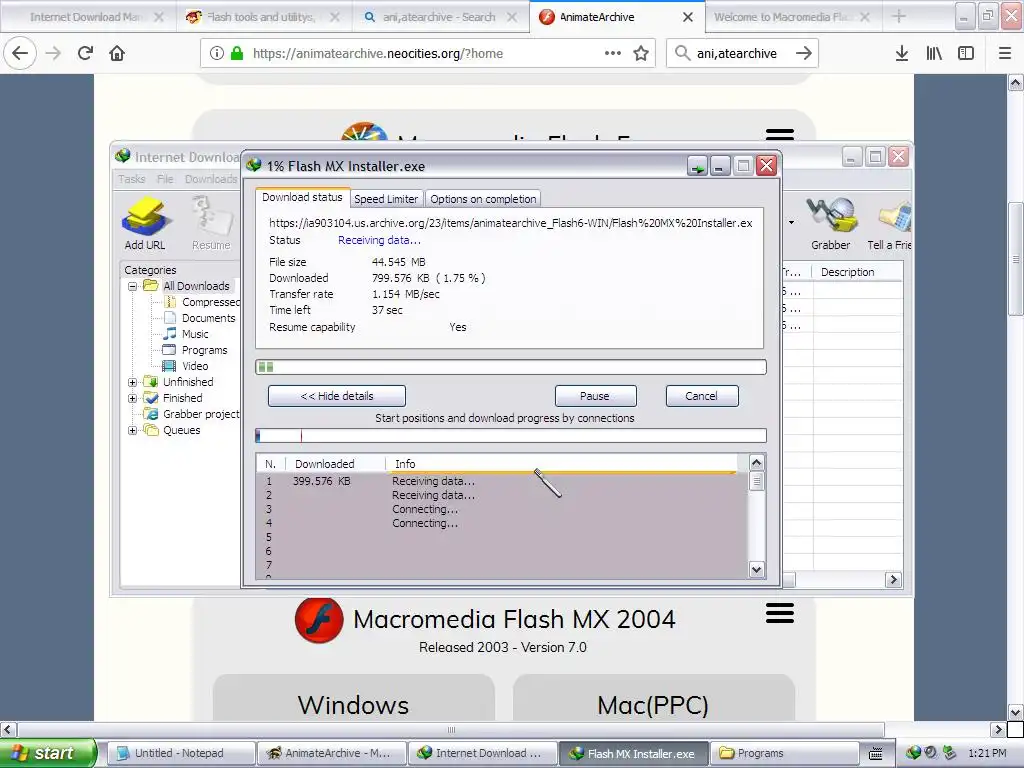Click the Macromedia Flash MX 2004 logo

(x=319, y=620)
